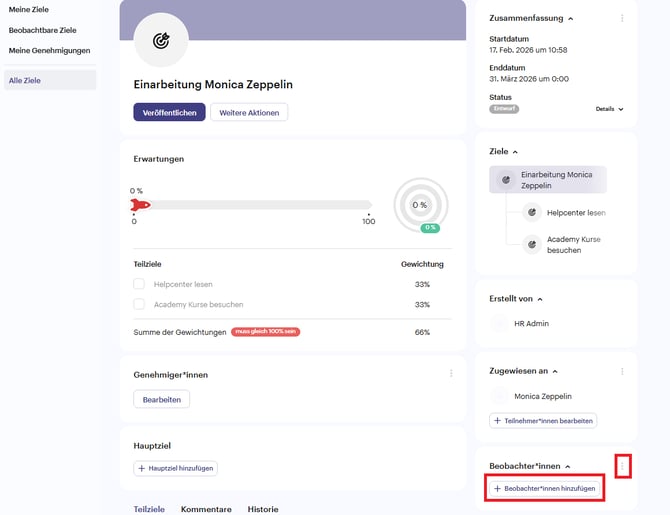Open Beobachtbare Ziele in the sidebar
This screenshot has height=515, width=670.
coord(42,30)
